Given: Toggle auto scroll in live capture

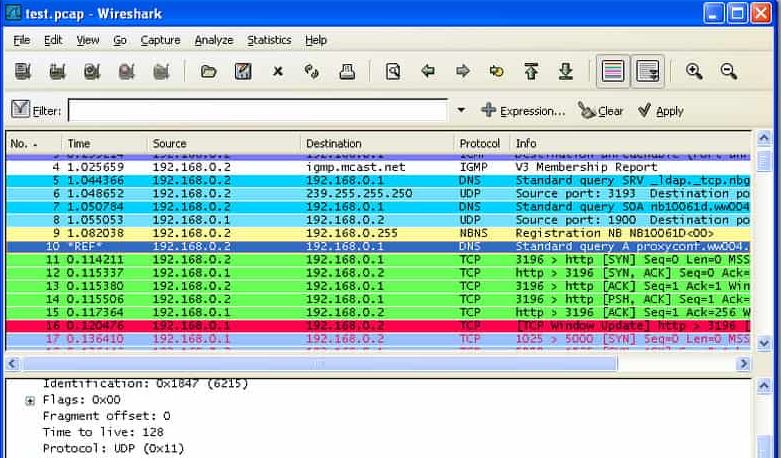Looking at the screenshot, I should [648, 72].
